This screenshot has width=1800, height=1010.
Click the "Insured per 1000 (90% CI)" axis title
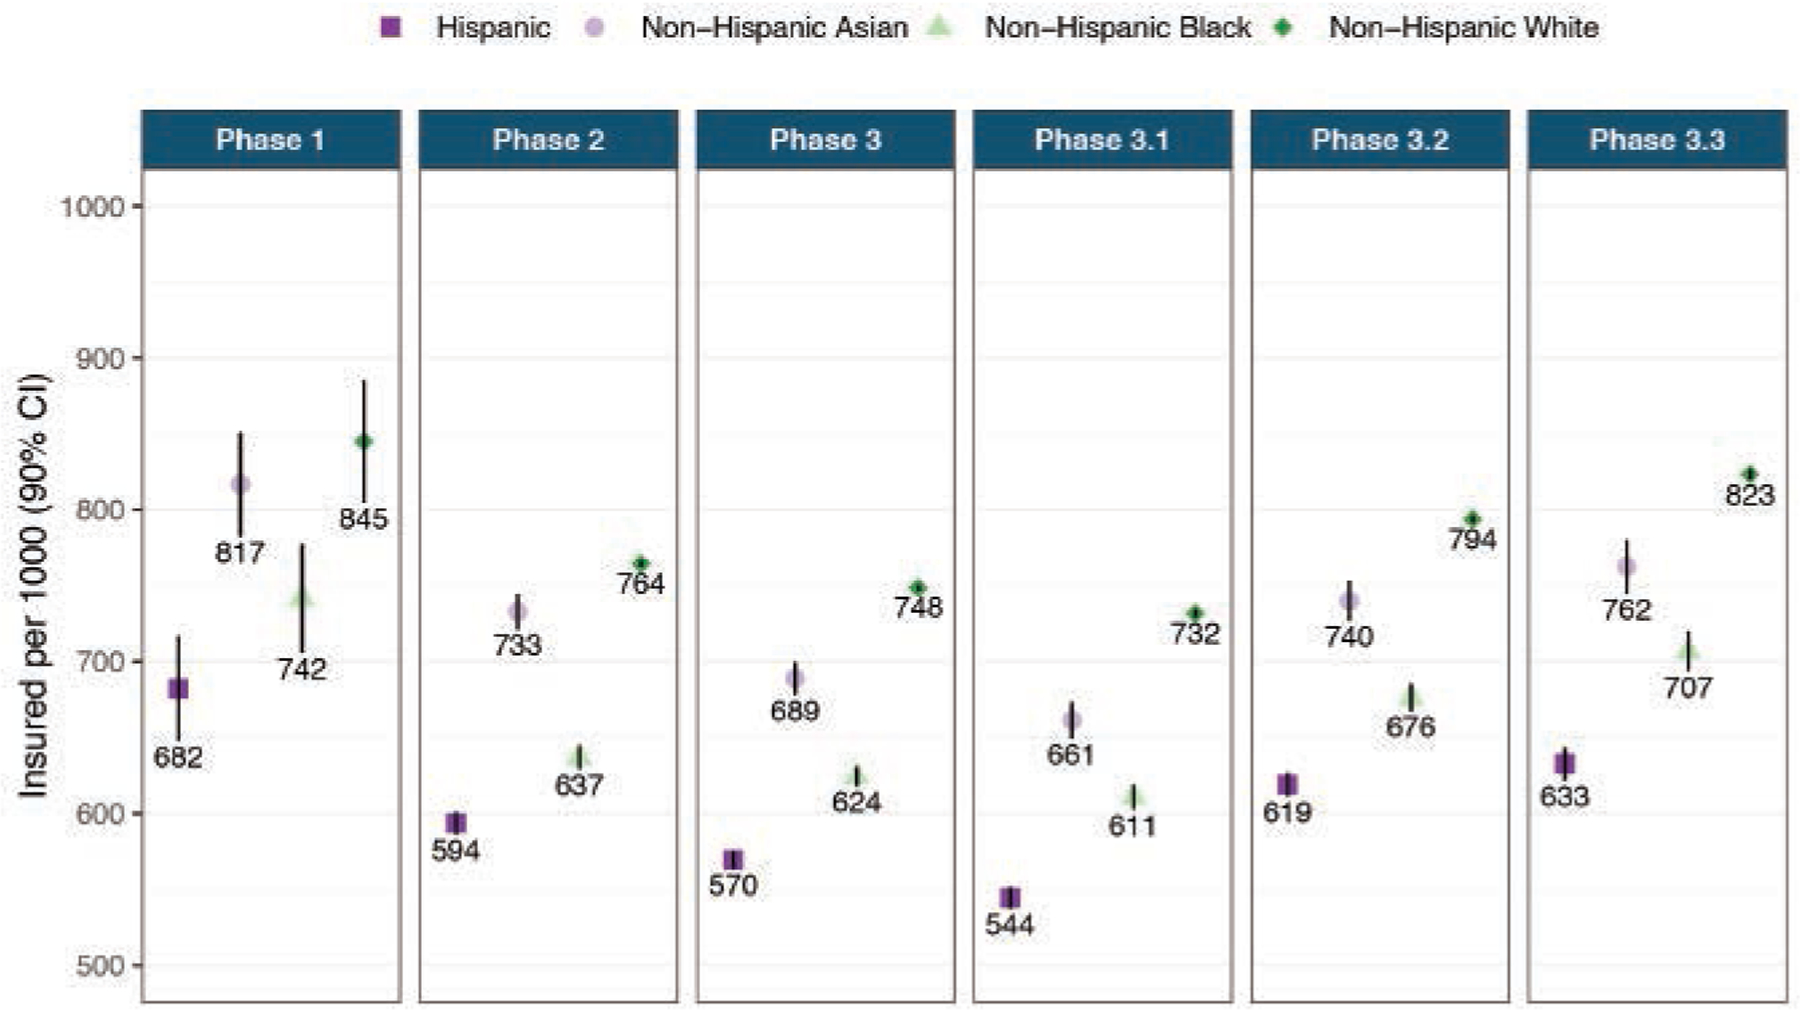[x=34, y=585]
